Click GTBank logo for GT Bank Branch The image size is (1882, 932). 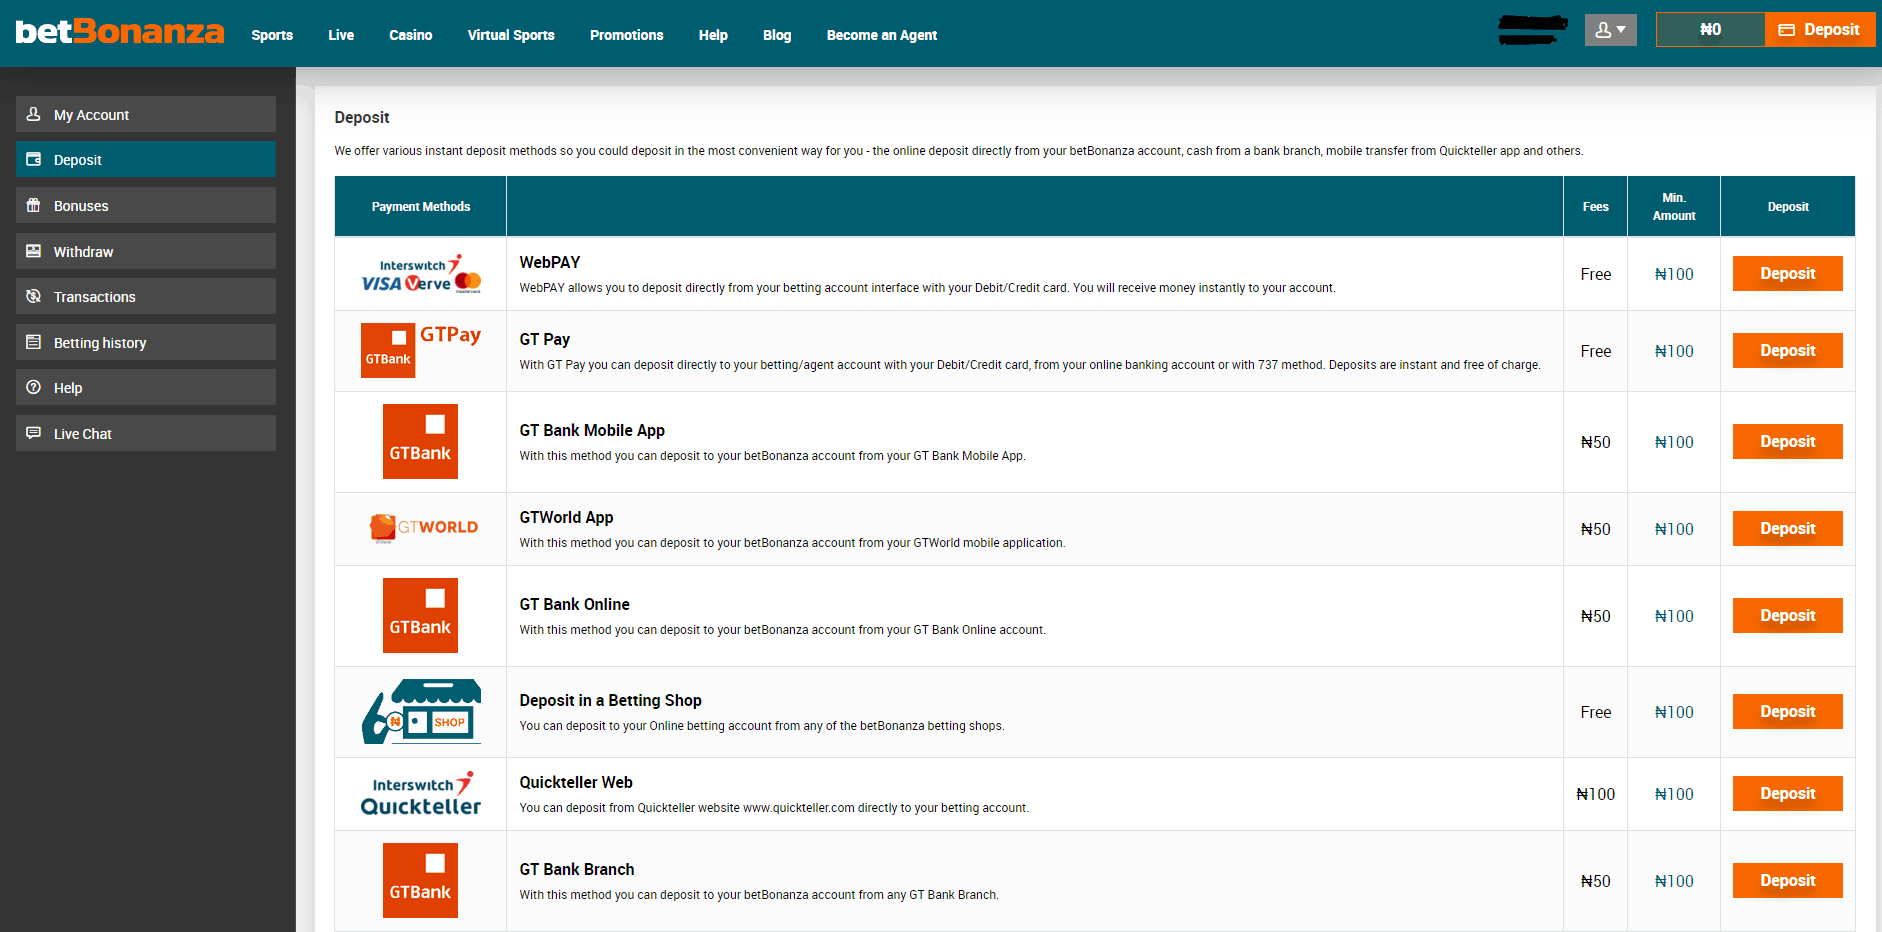tap(420, 880)
